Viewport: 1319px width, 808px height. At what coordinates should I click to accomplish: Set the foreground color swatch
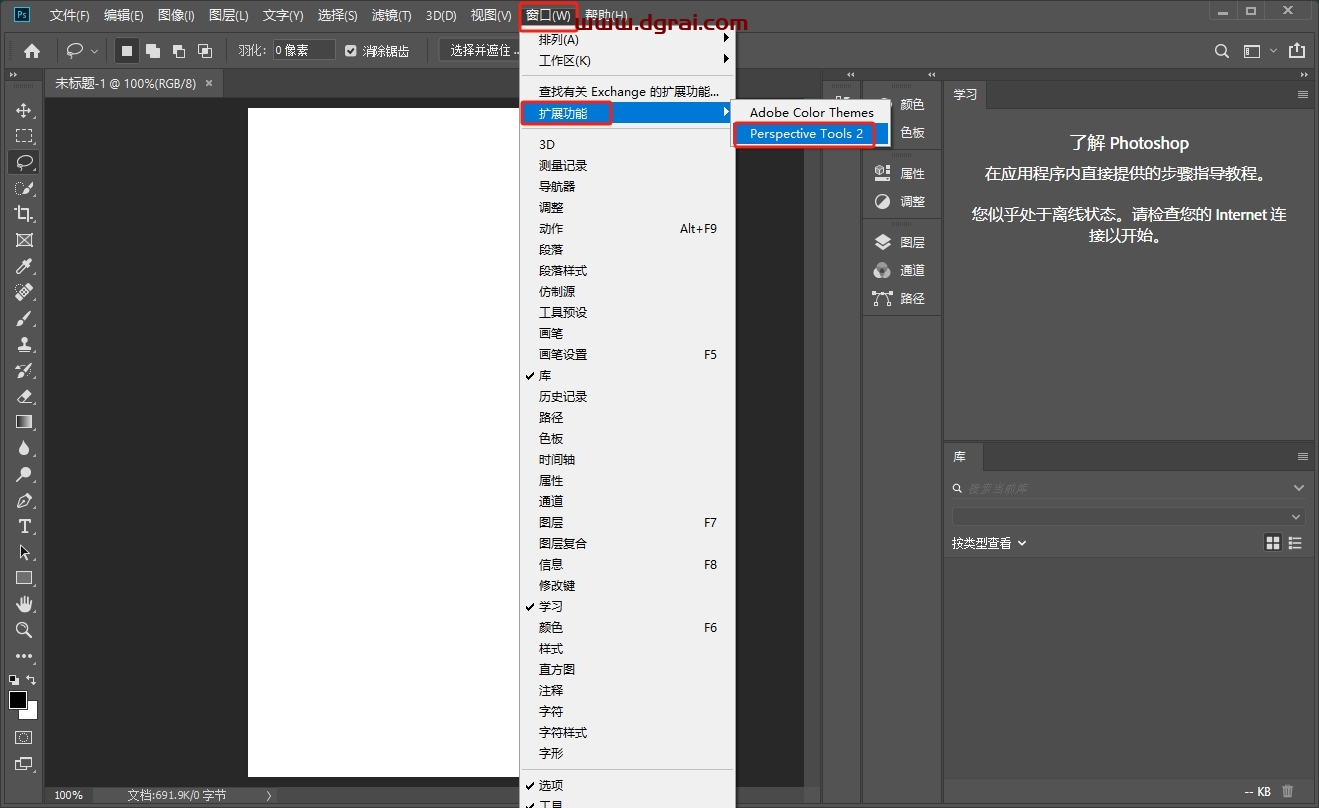pos(17,700)
